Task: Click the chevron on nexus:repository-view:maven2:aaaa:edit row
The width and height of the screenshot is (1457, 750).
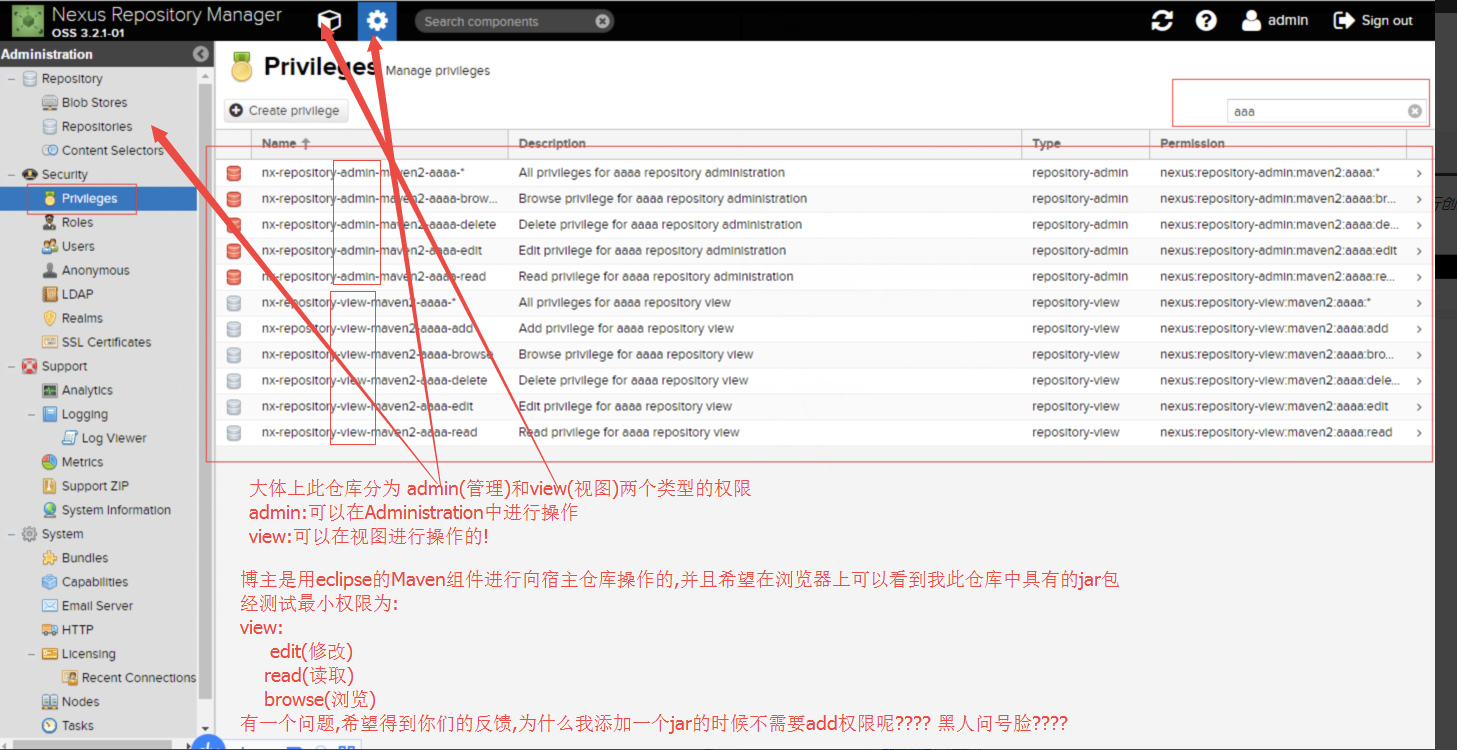Action: click(x=1419, y=407)
